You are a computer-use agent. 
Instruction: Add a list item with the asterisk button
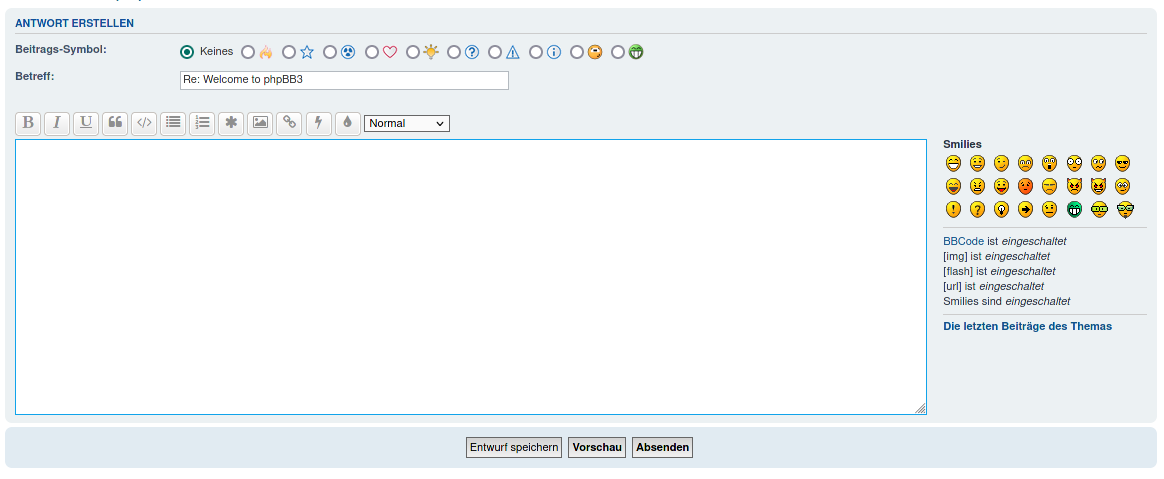click(x=231, y=123)
